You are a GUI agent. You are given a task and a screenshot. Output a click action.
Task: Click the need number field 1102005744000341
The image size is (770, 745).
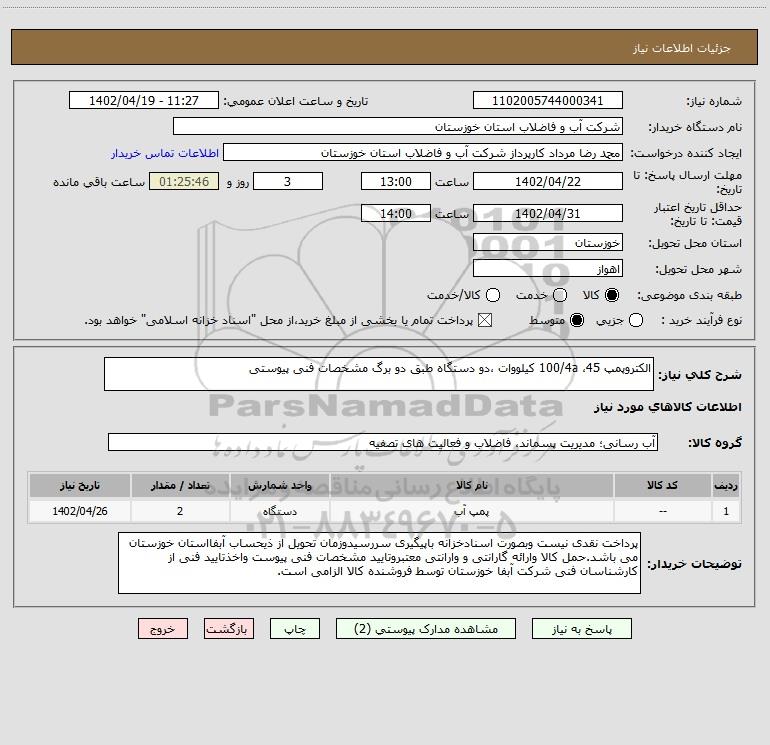pyautogui.click(x=548, y=101)
